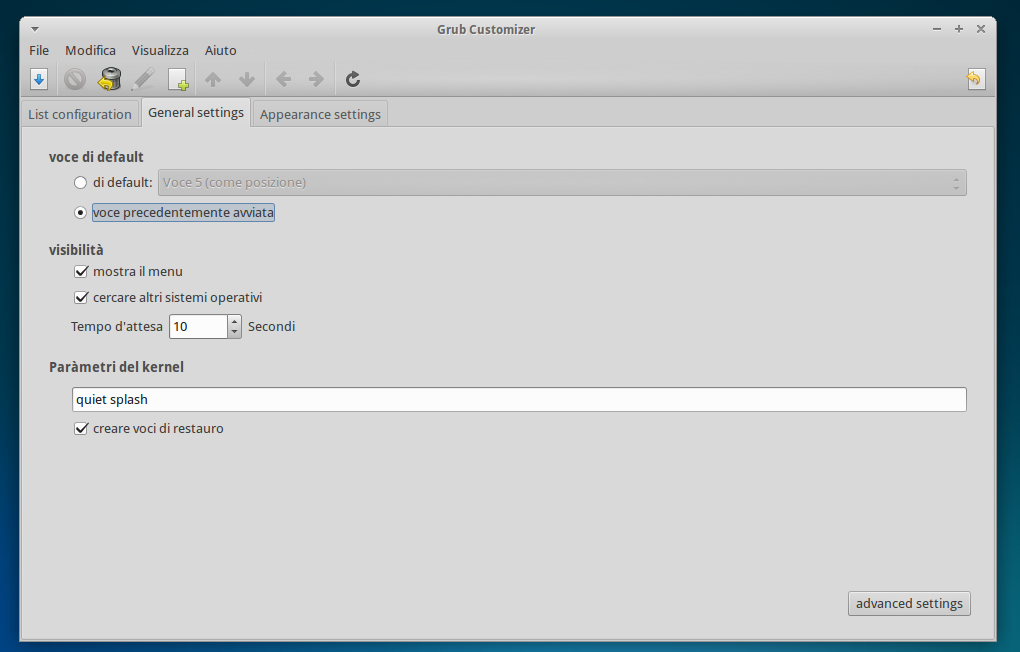Decrease the Tempo d'attesa value with the down arrow

(x=234, y=332)
